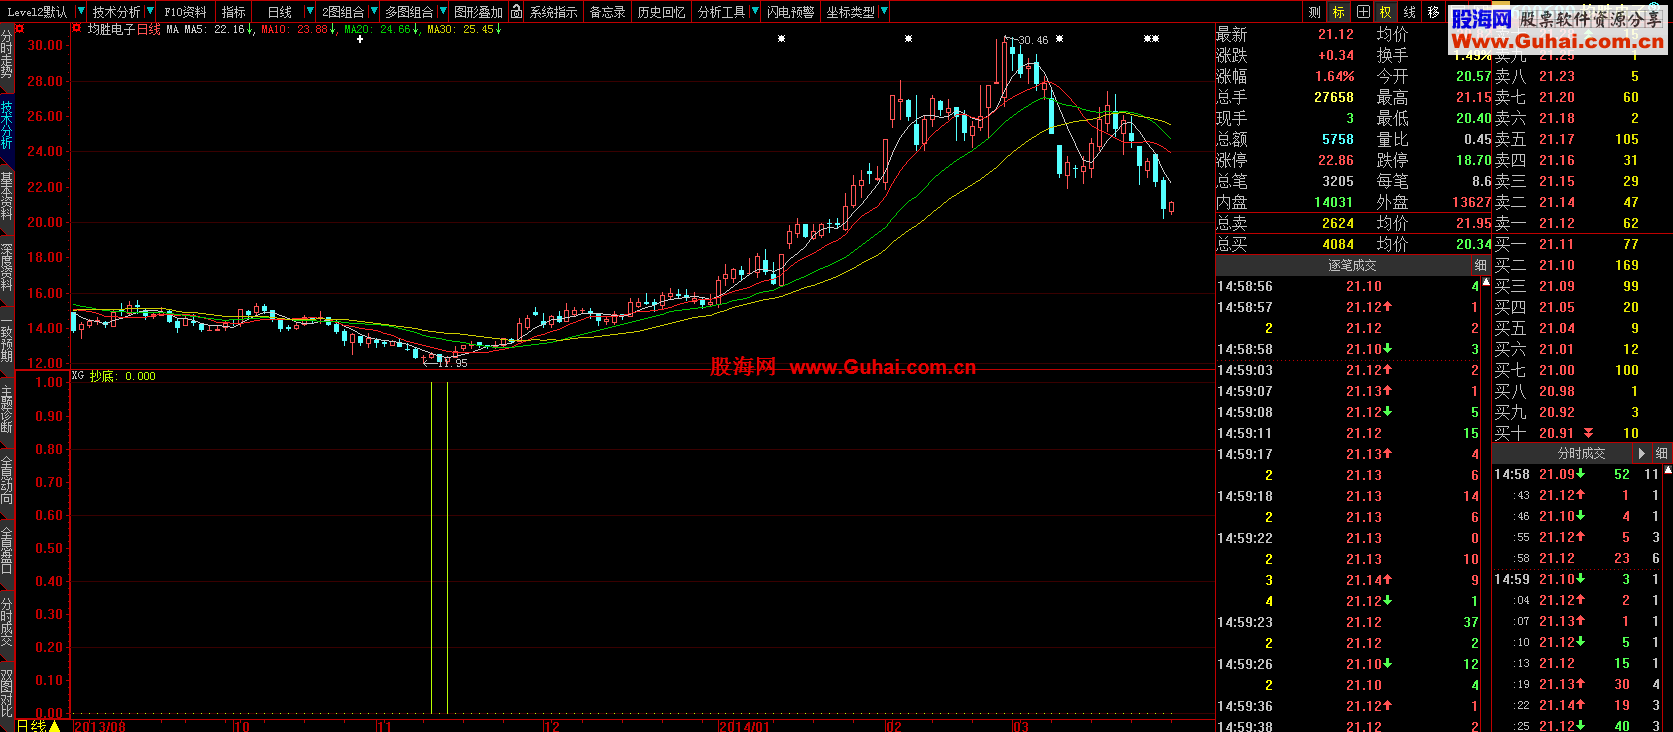Click the 均胜电子 stock name label
This screenshot has height=732, width=1673.
[x=111, y=30]
